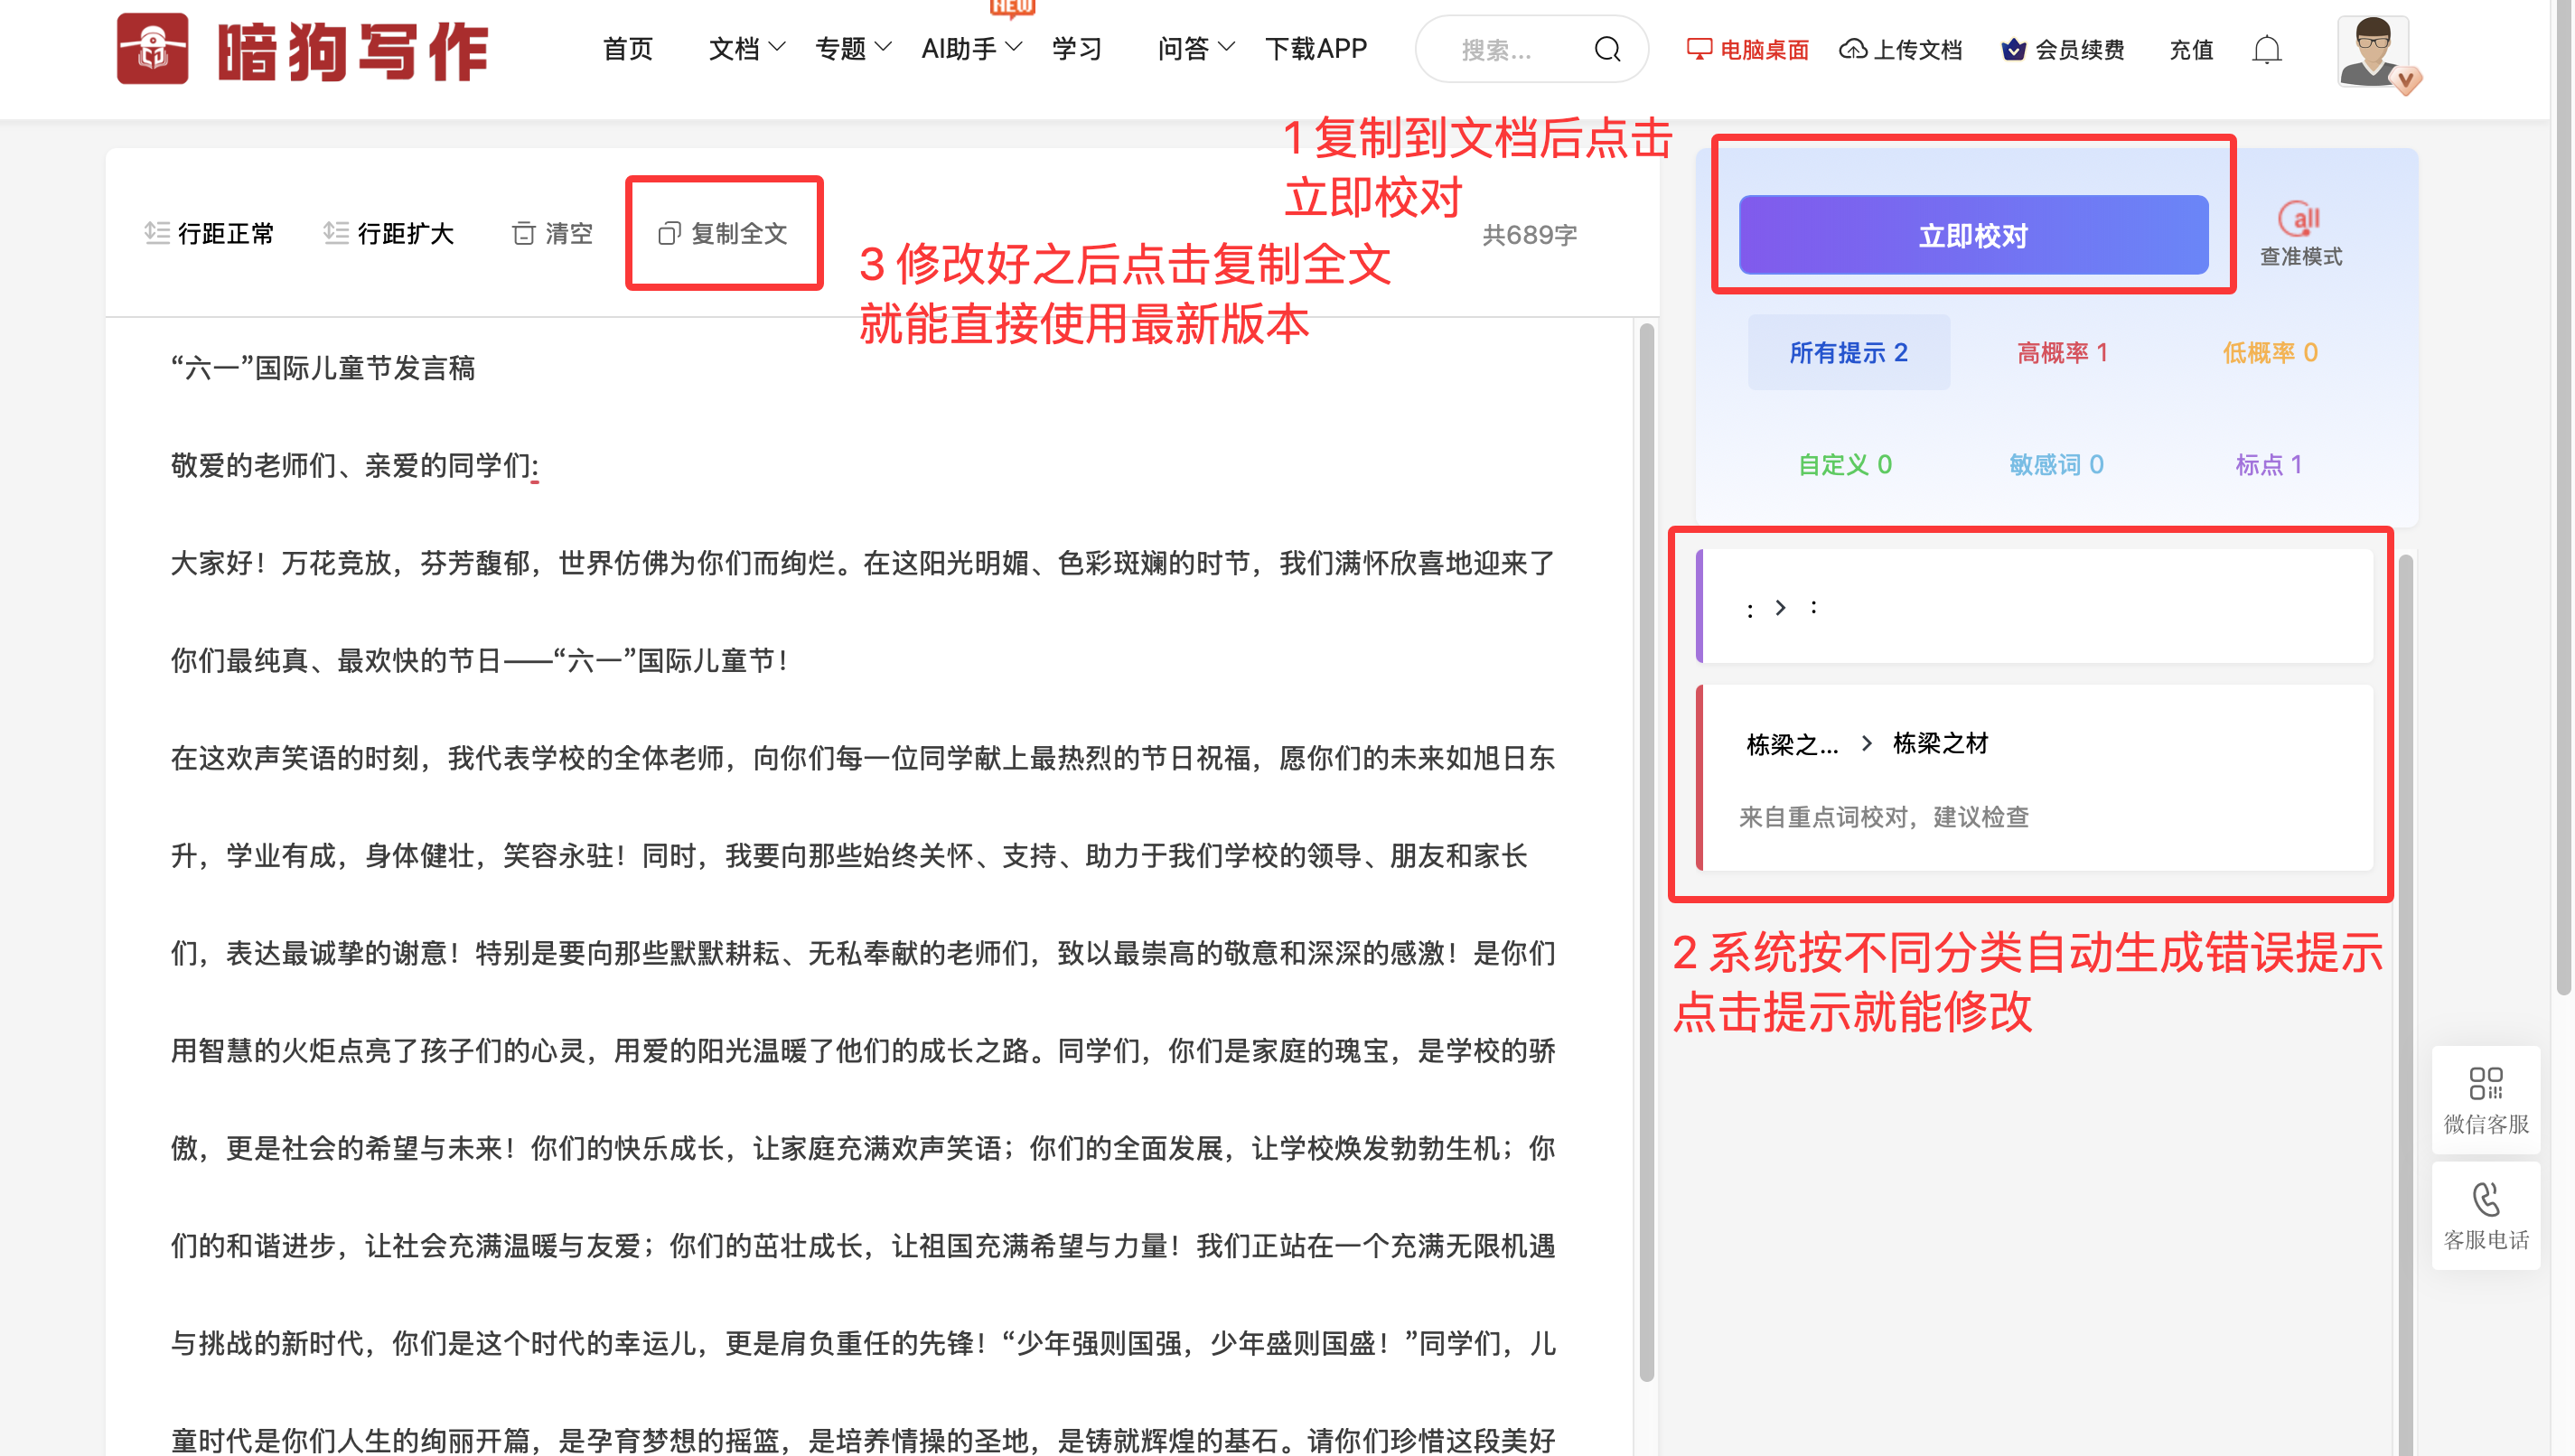Click text 来自重点词校对，建议检查

(x=1884, y=816)
